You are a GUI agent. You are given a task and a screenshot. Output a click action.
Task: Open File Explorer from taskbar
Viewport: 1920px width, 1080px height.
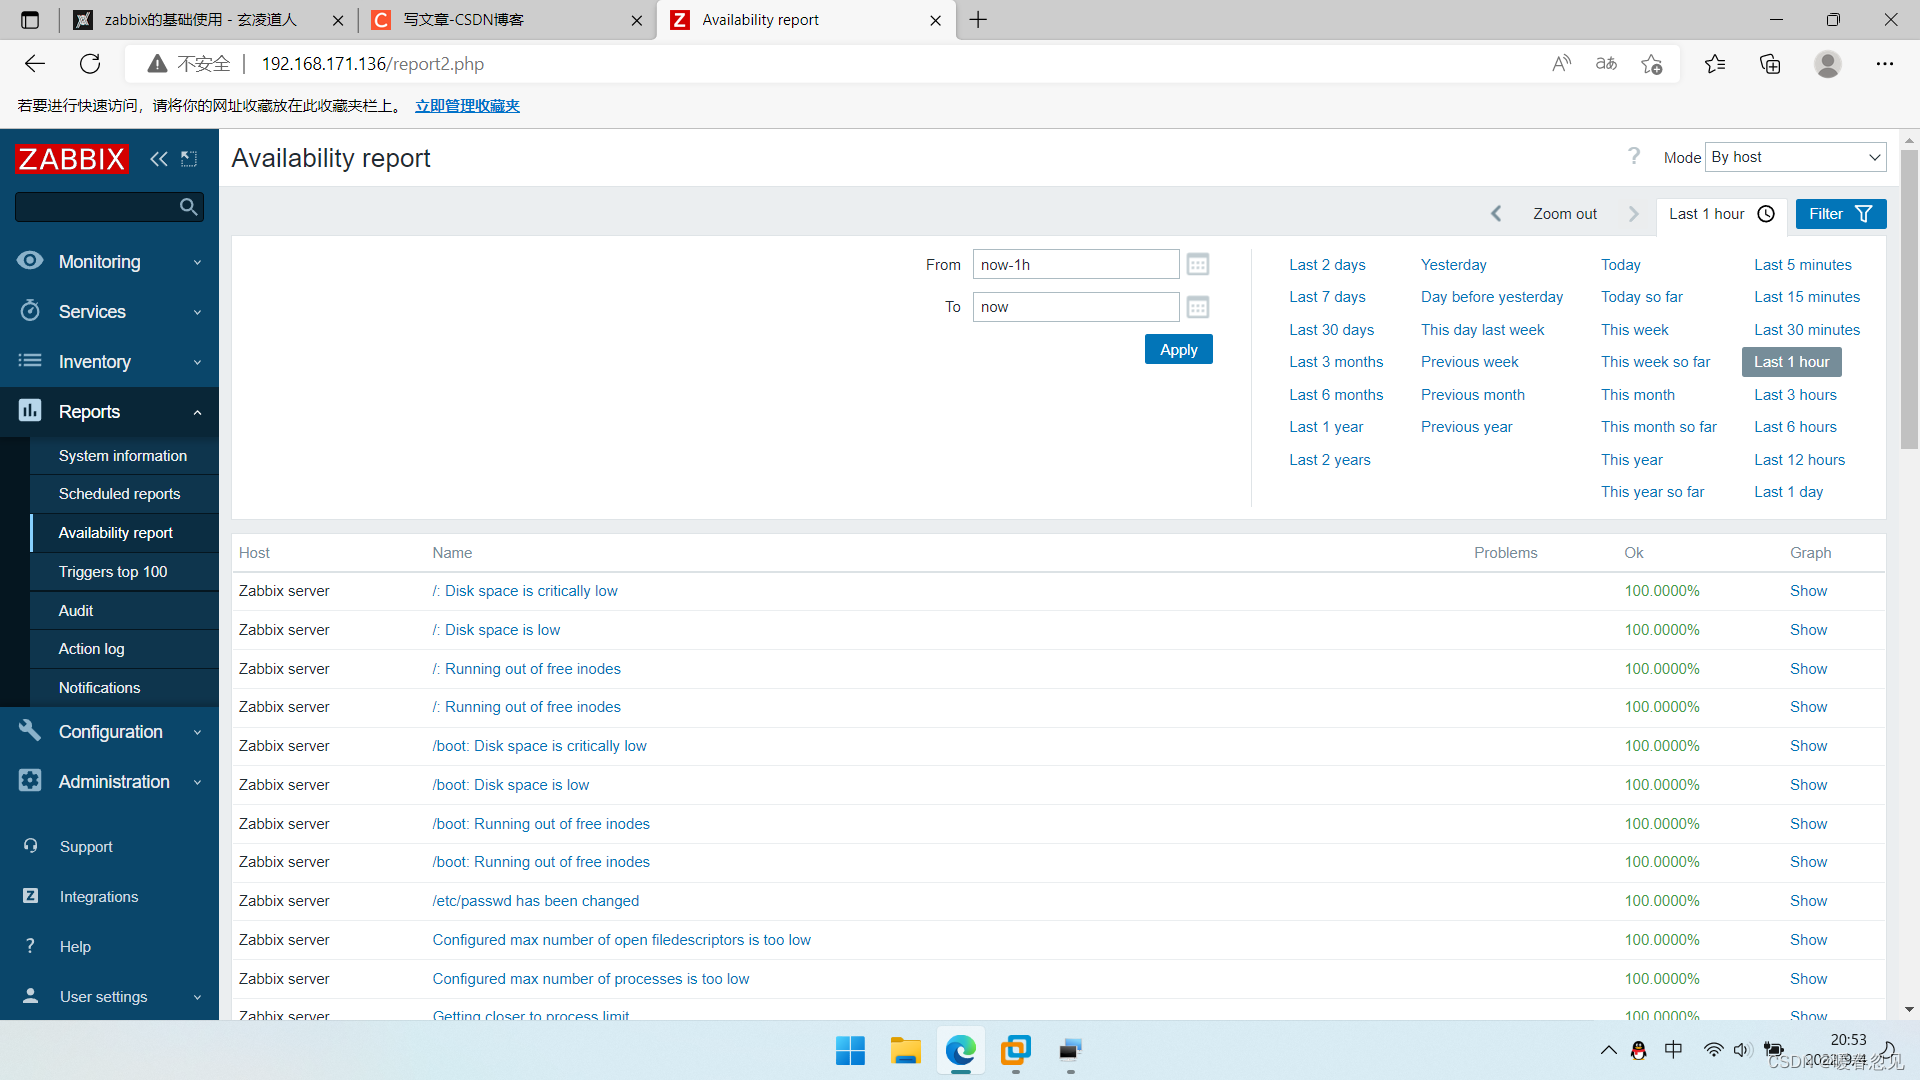coord(906,1050)
